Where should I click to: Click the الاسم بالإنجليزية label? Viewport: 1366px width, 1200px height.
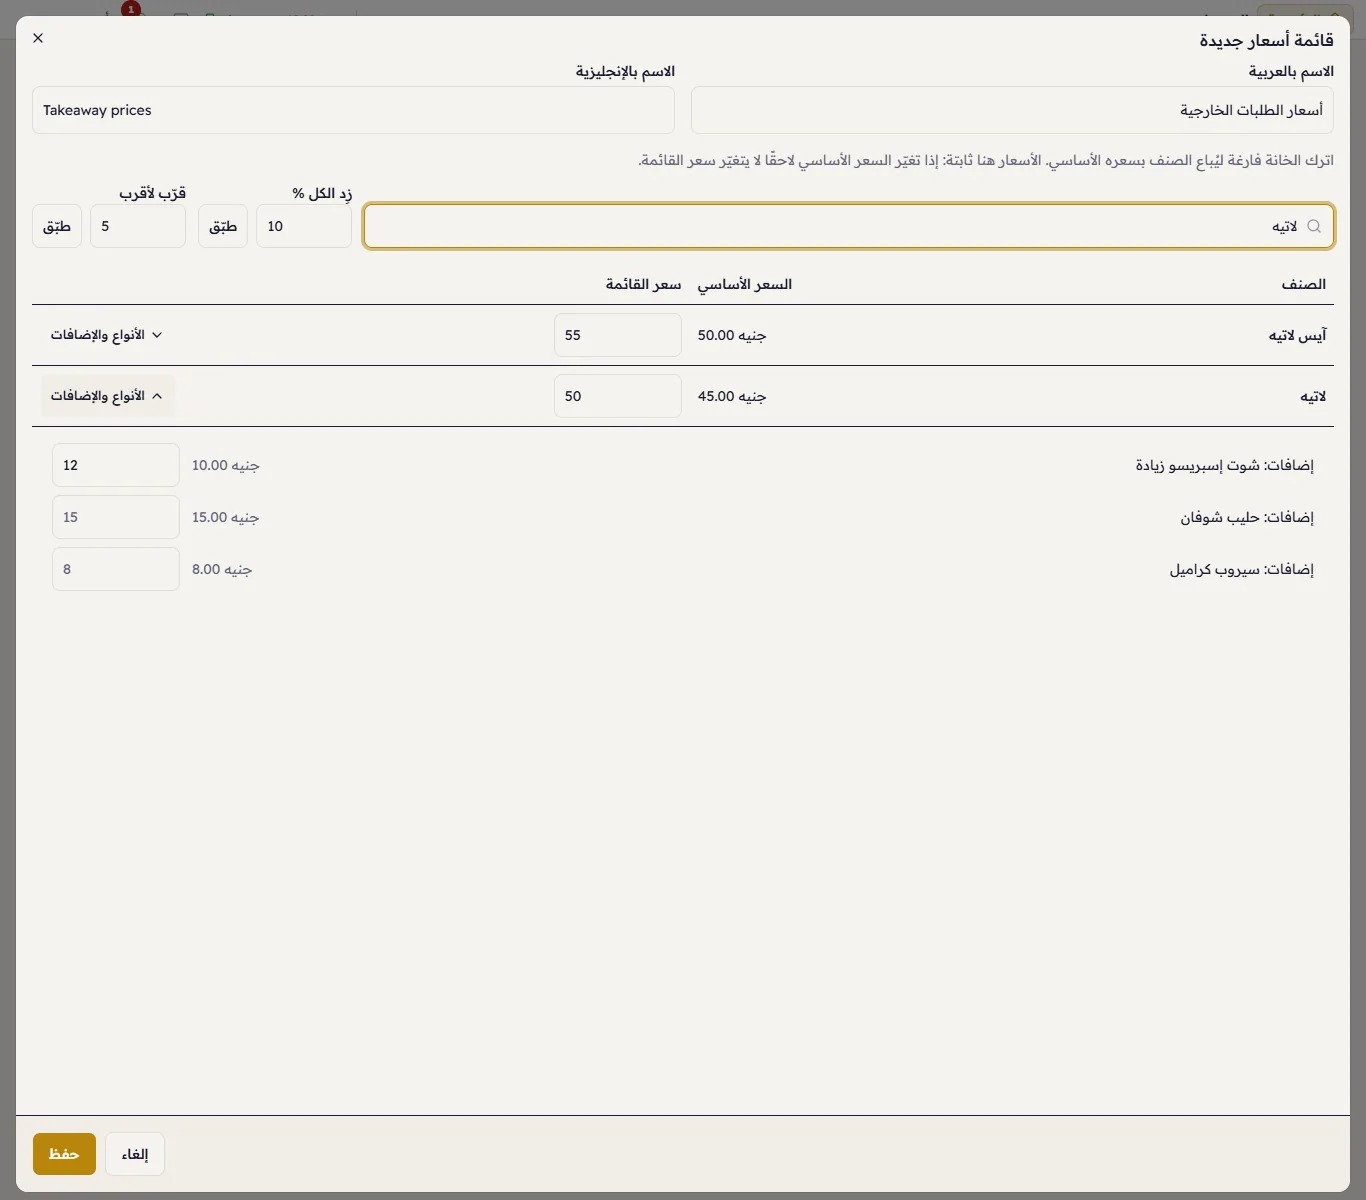tap(625, 71)
